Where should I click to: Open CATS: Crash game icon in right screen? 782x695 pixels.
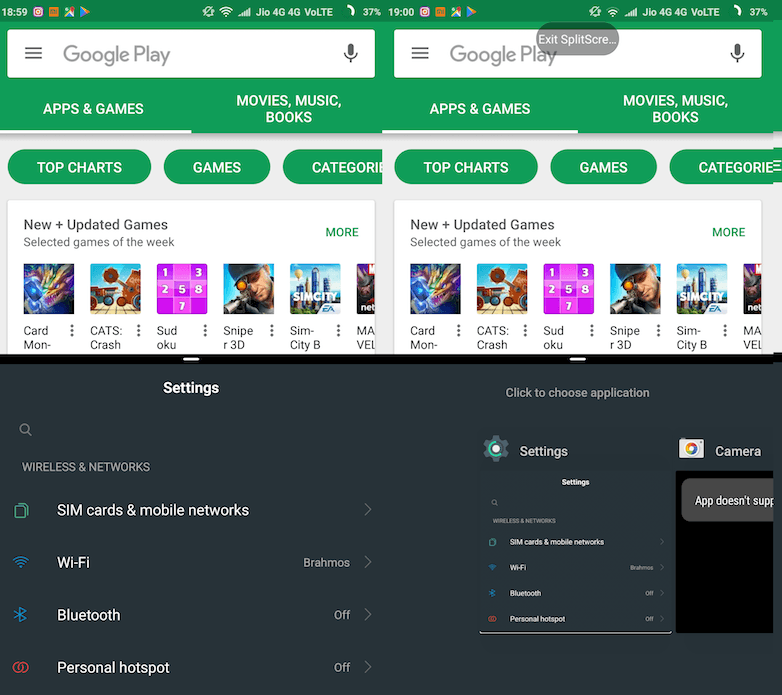pos(502,289)
